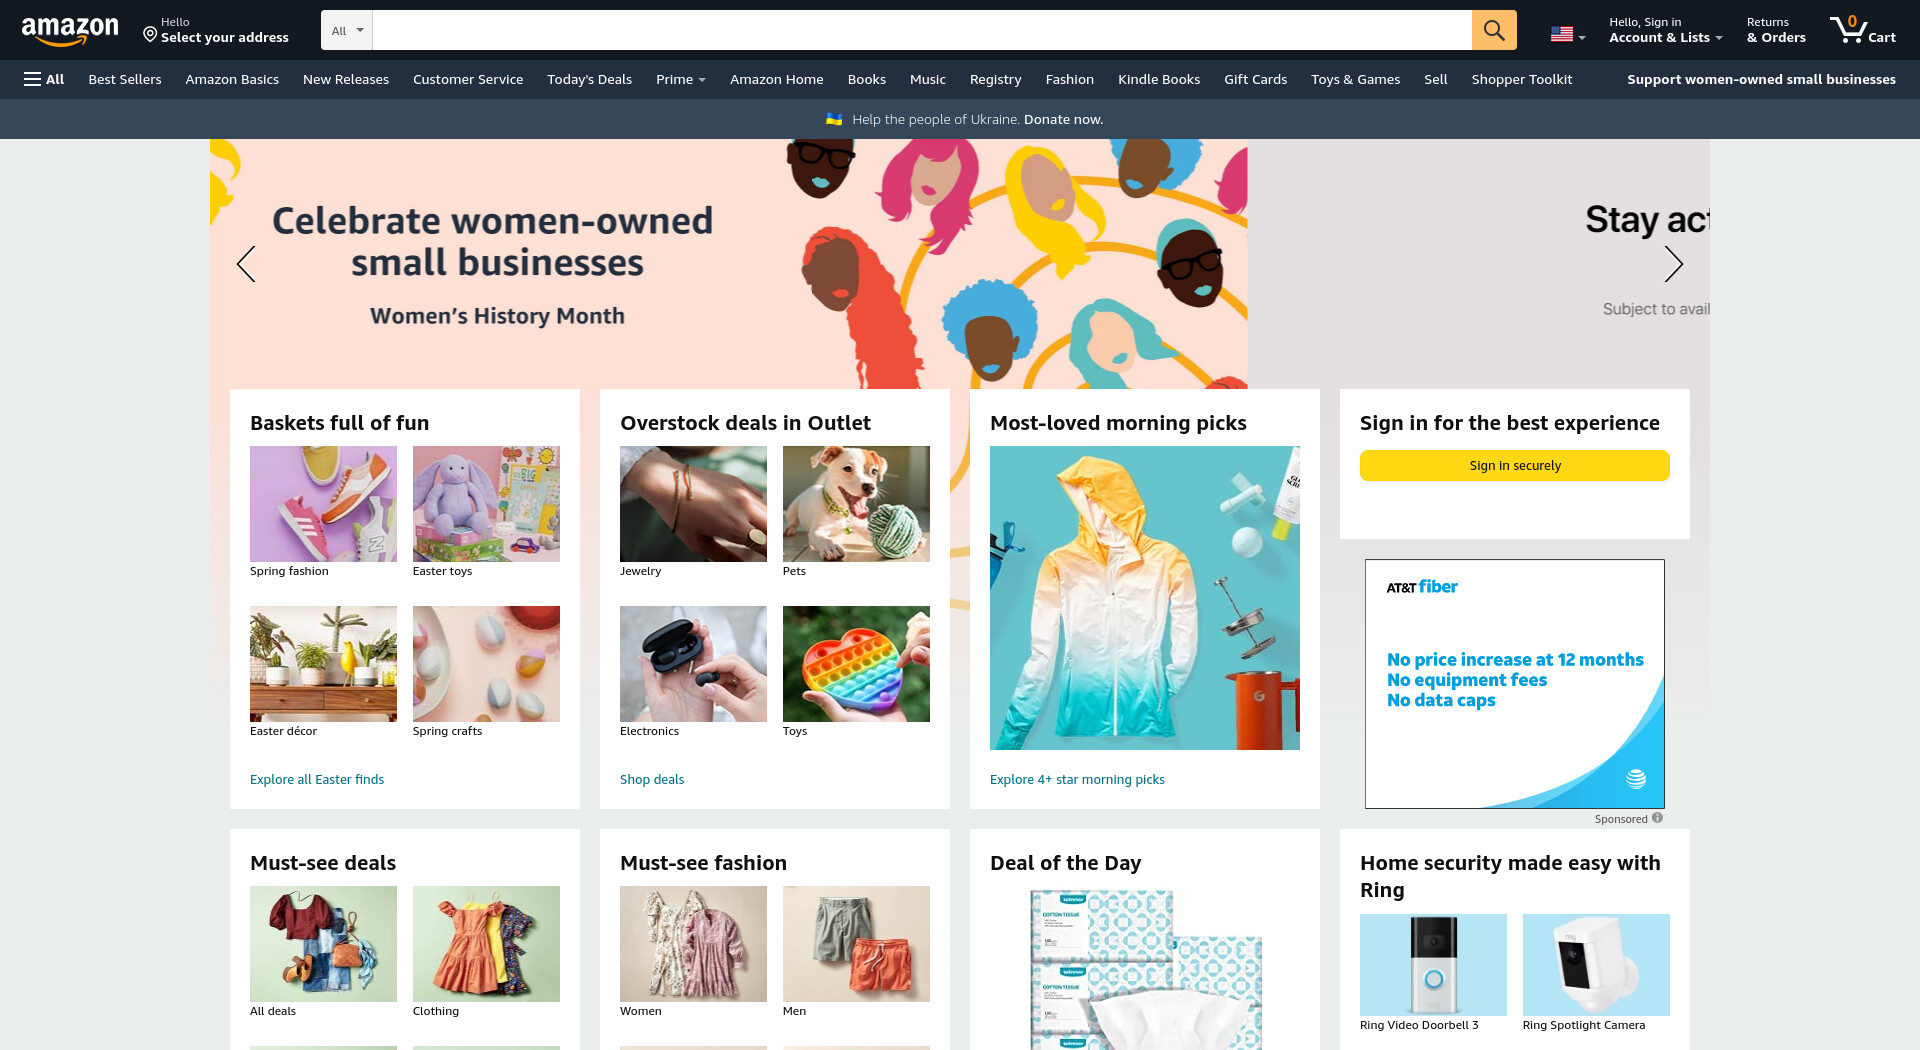Open the morning picks jacket image
Screen dimensions: 1920x1050
point(1145,598)
